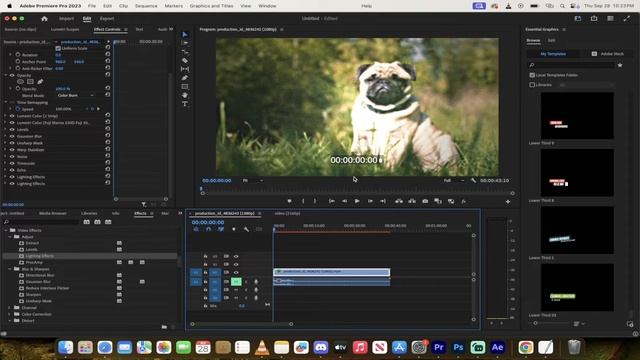Click the Extract button
The width and height of the screenshot is (640, 360).
[412, 201]
